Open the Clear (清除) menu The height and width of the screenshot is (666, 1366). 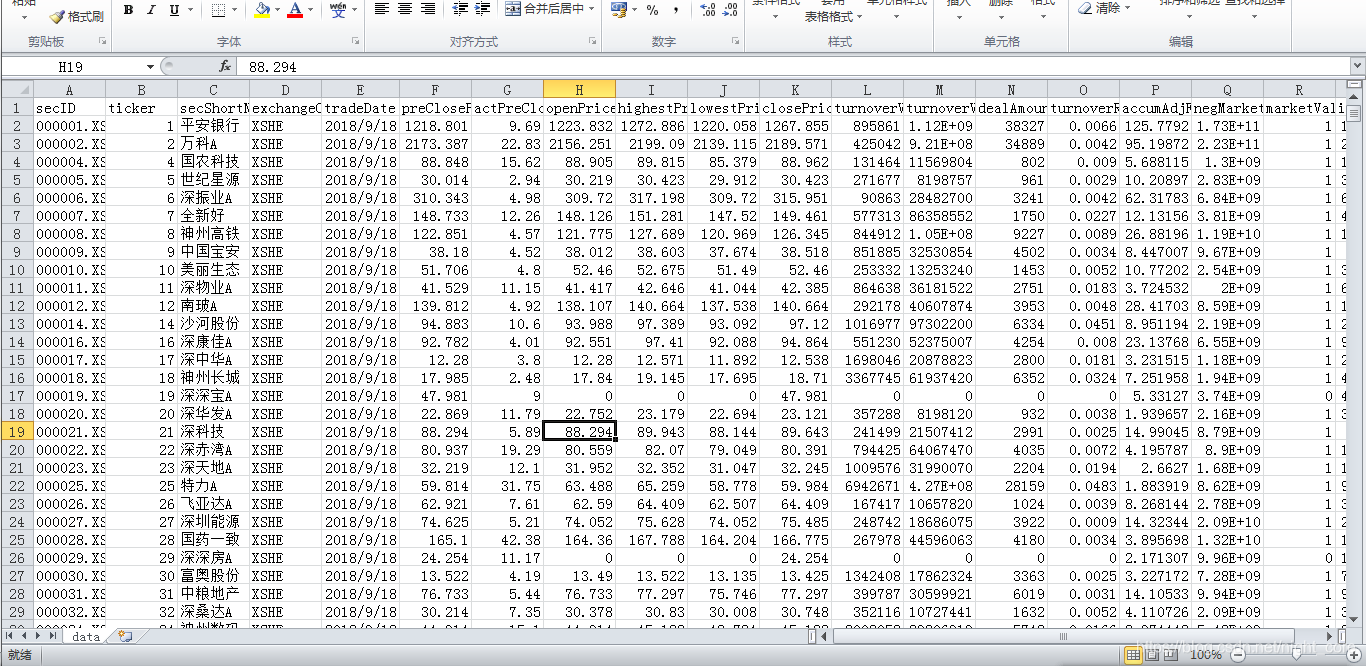(x=1106, y=8)
